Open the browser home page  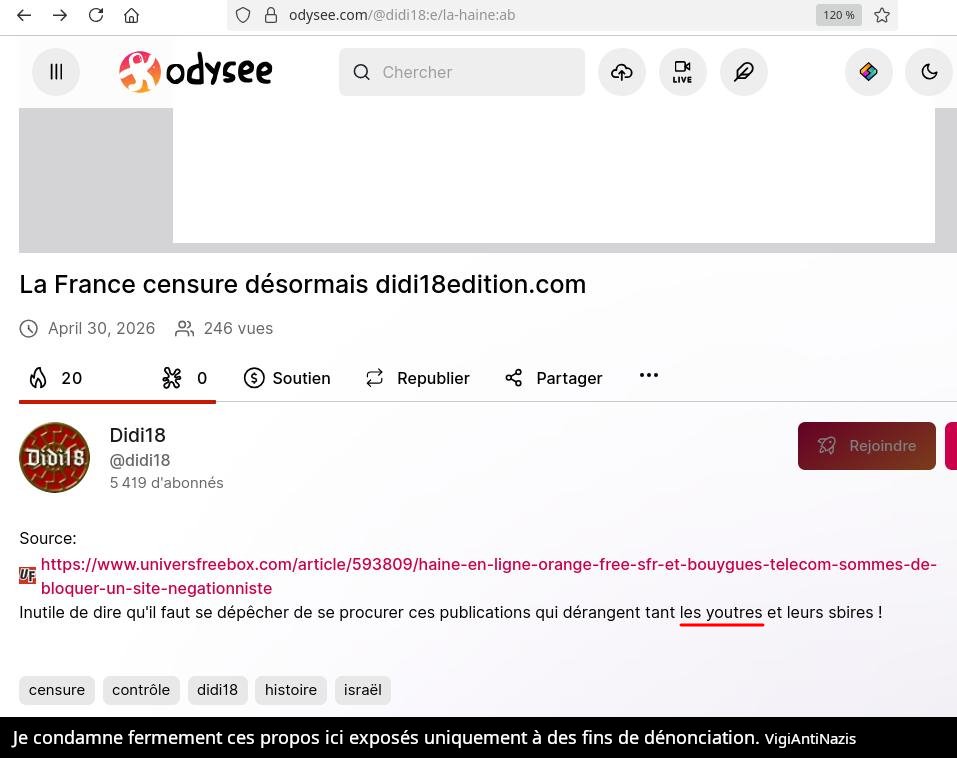[x=131, y=15]
